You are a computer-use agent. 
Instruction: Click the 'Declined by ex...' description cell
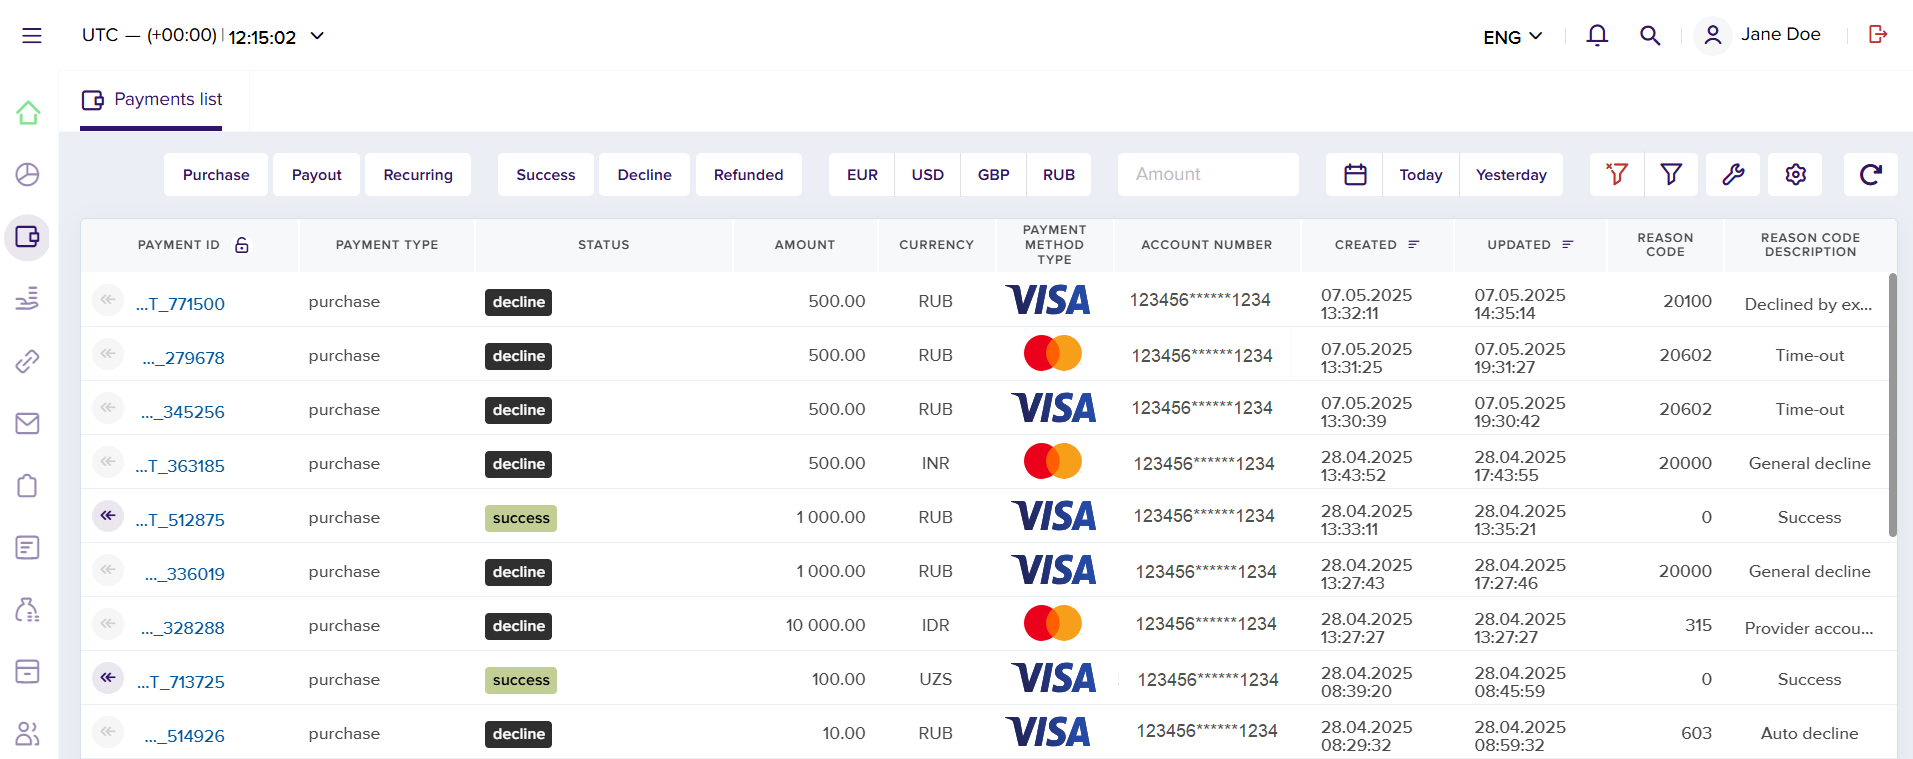click(x=1809, y=304)
